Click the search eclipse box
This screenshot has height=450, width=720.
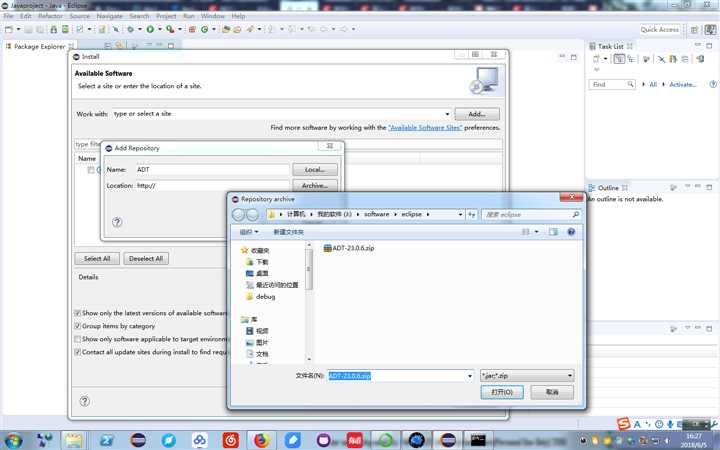[531, 214]
